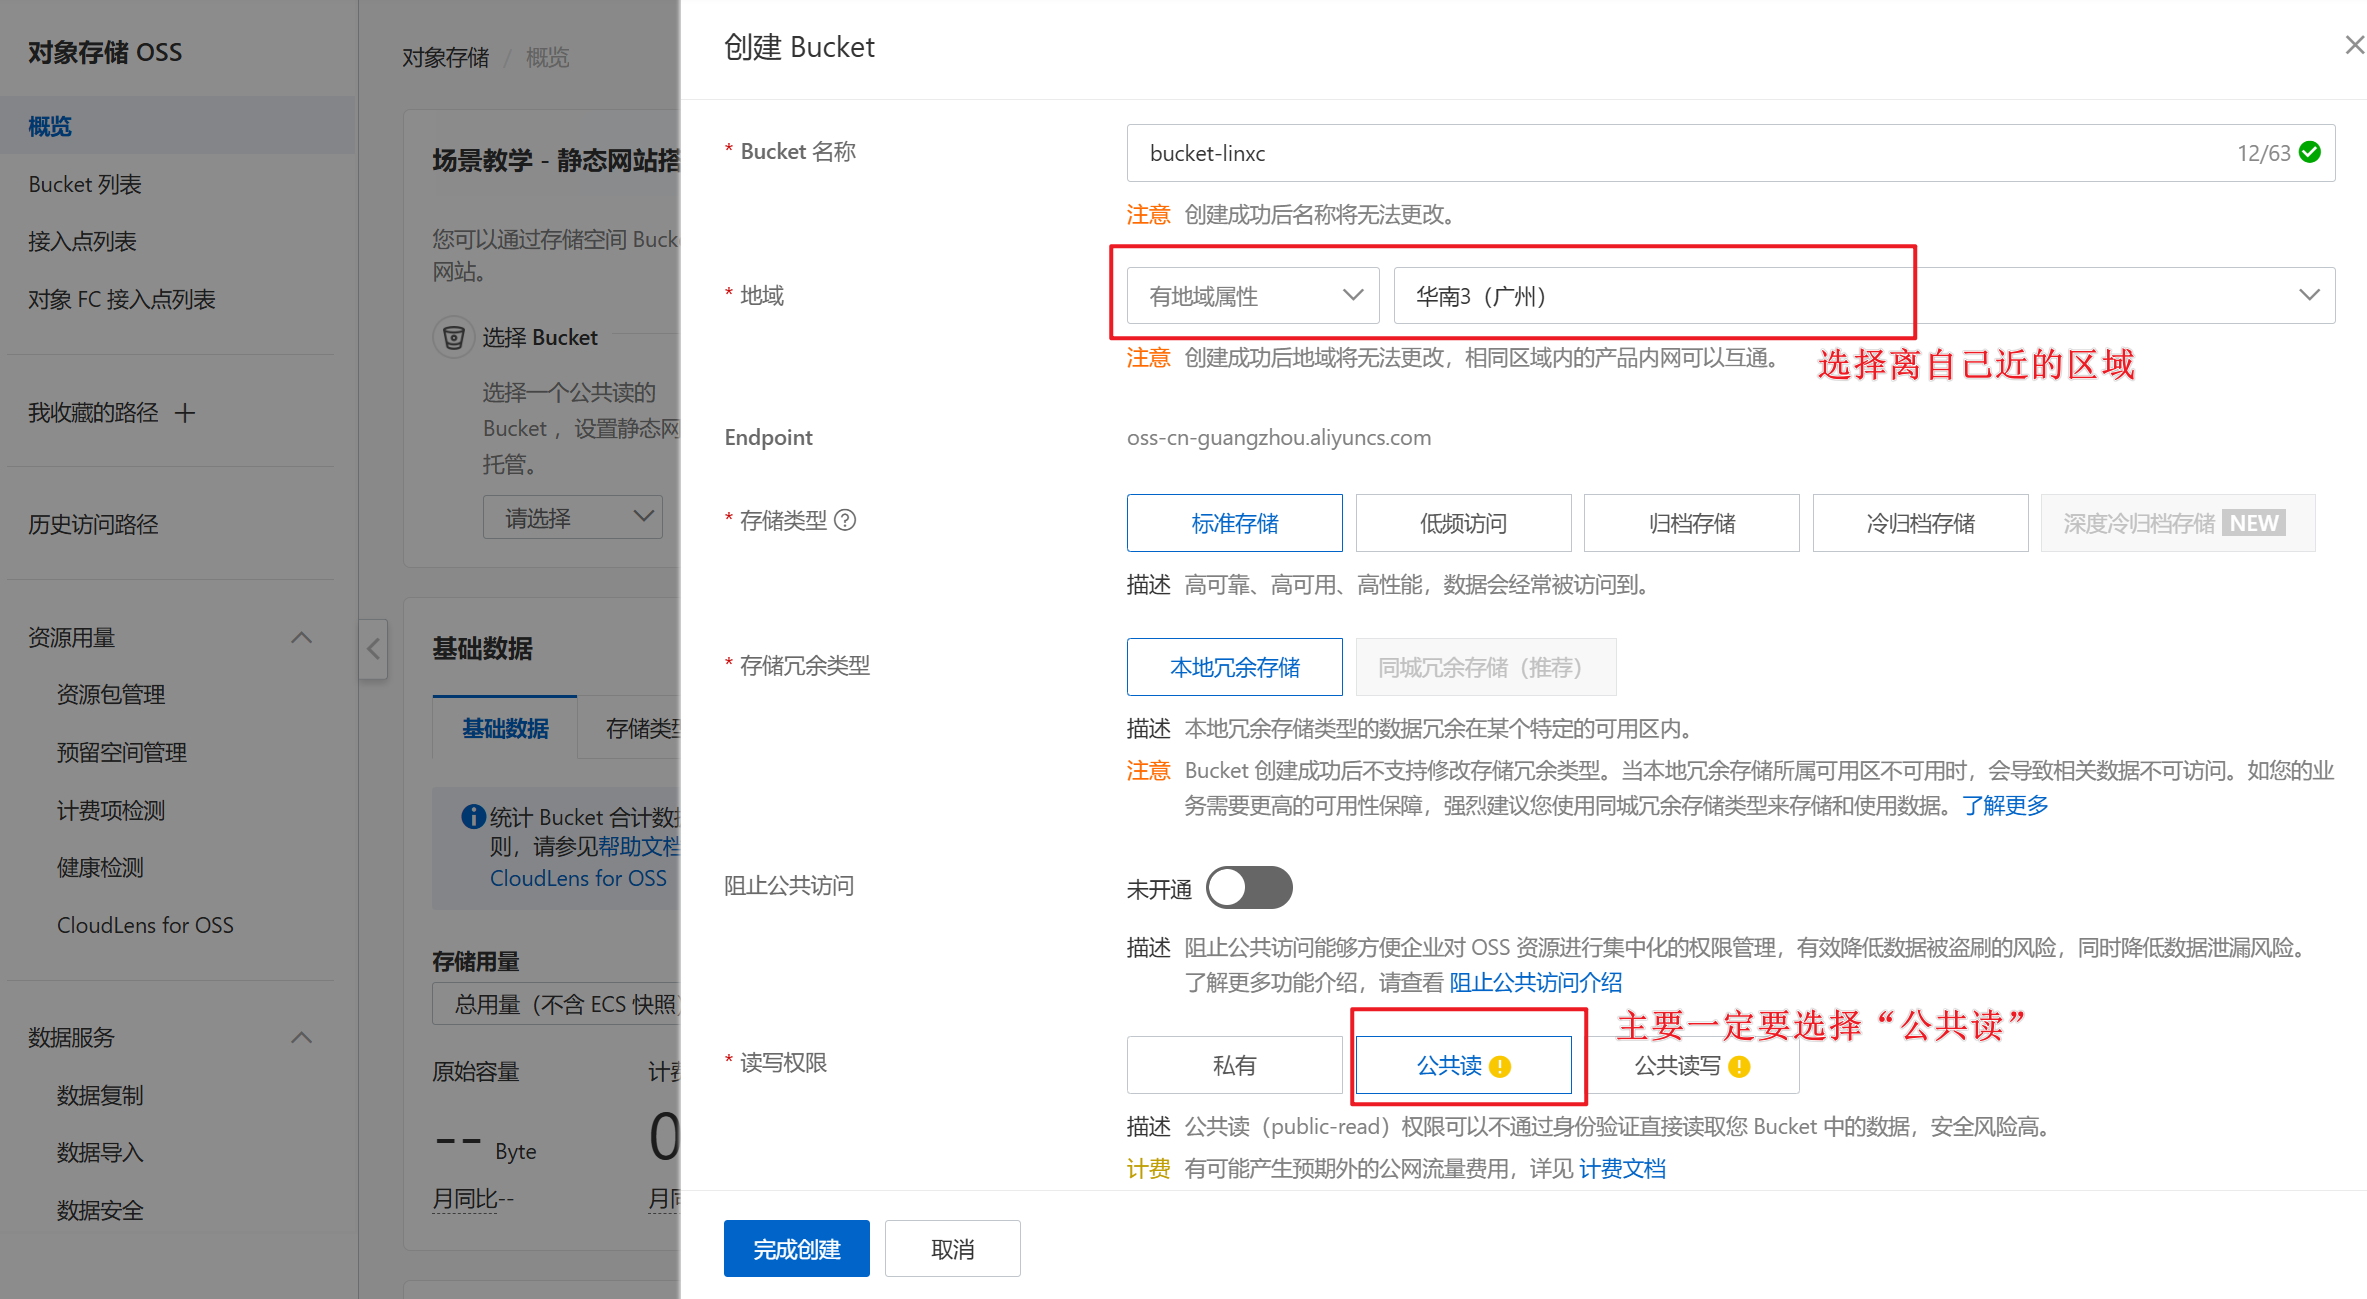Image resolution: width=2367 pixels, height=1299 pixels.
Task: Click the 对象存储 OSS sidebar title
Action: pos(105,52)
